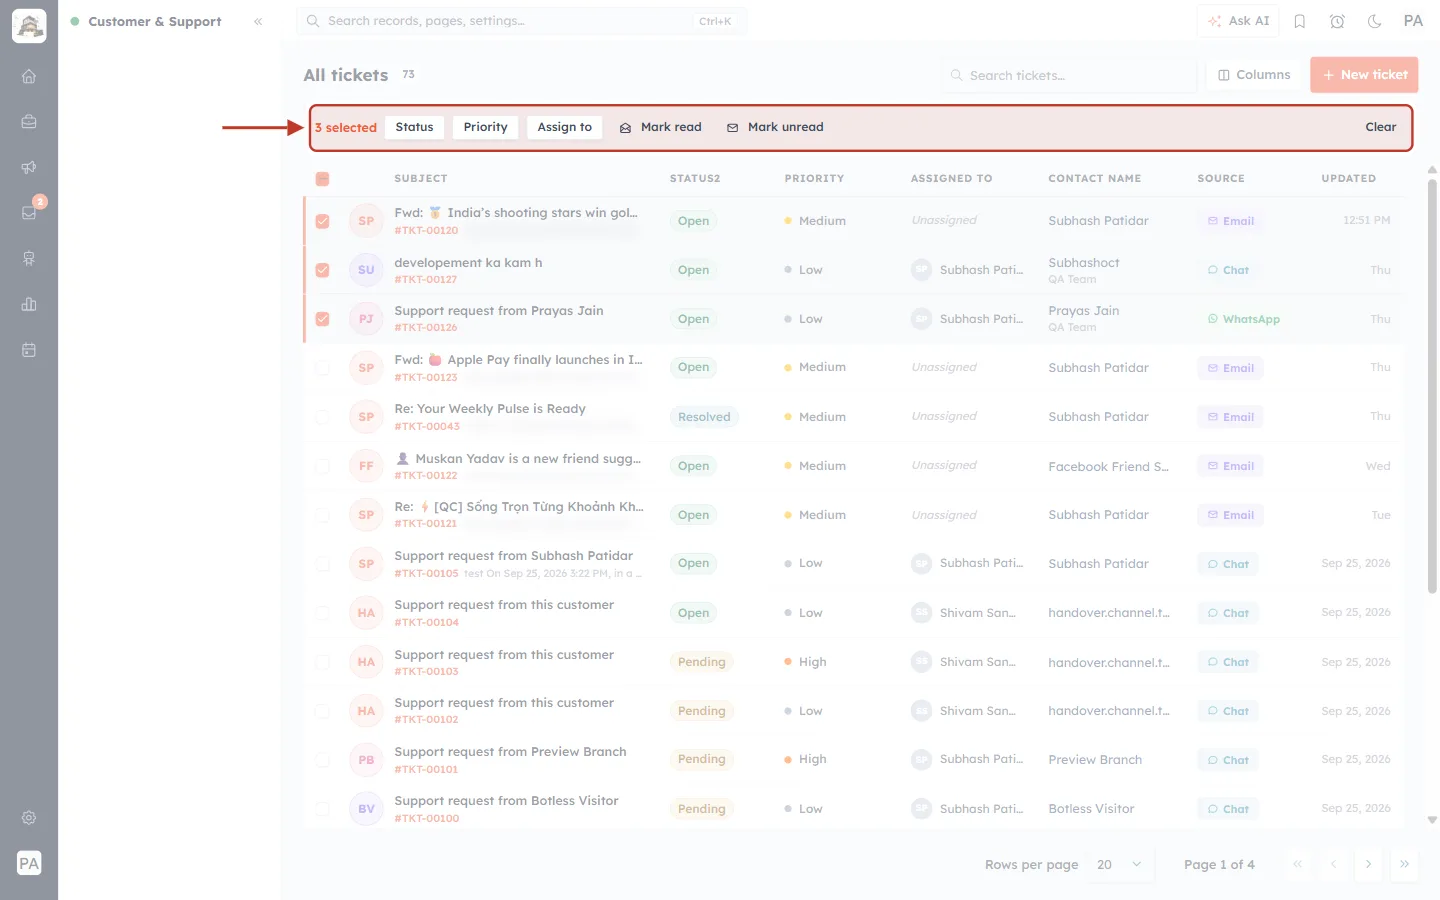Collapse the sidebar with the double chevron
This screenshot has height=900, width=1440.
pos(258,21)
